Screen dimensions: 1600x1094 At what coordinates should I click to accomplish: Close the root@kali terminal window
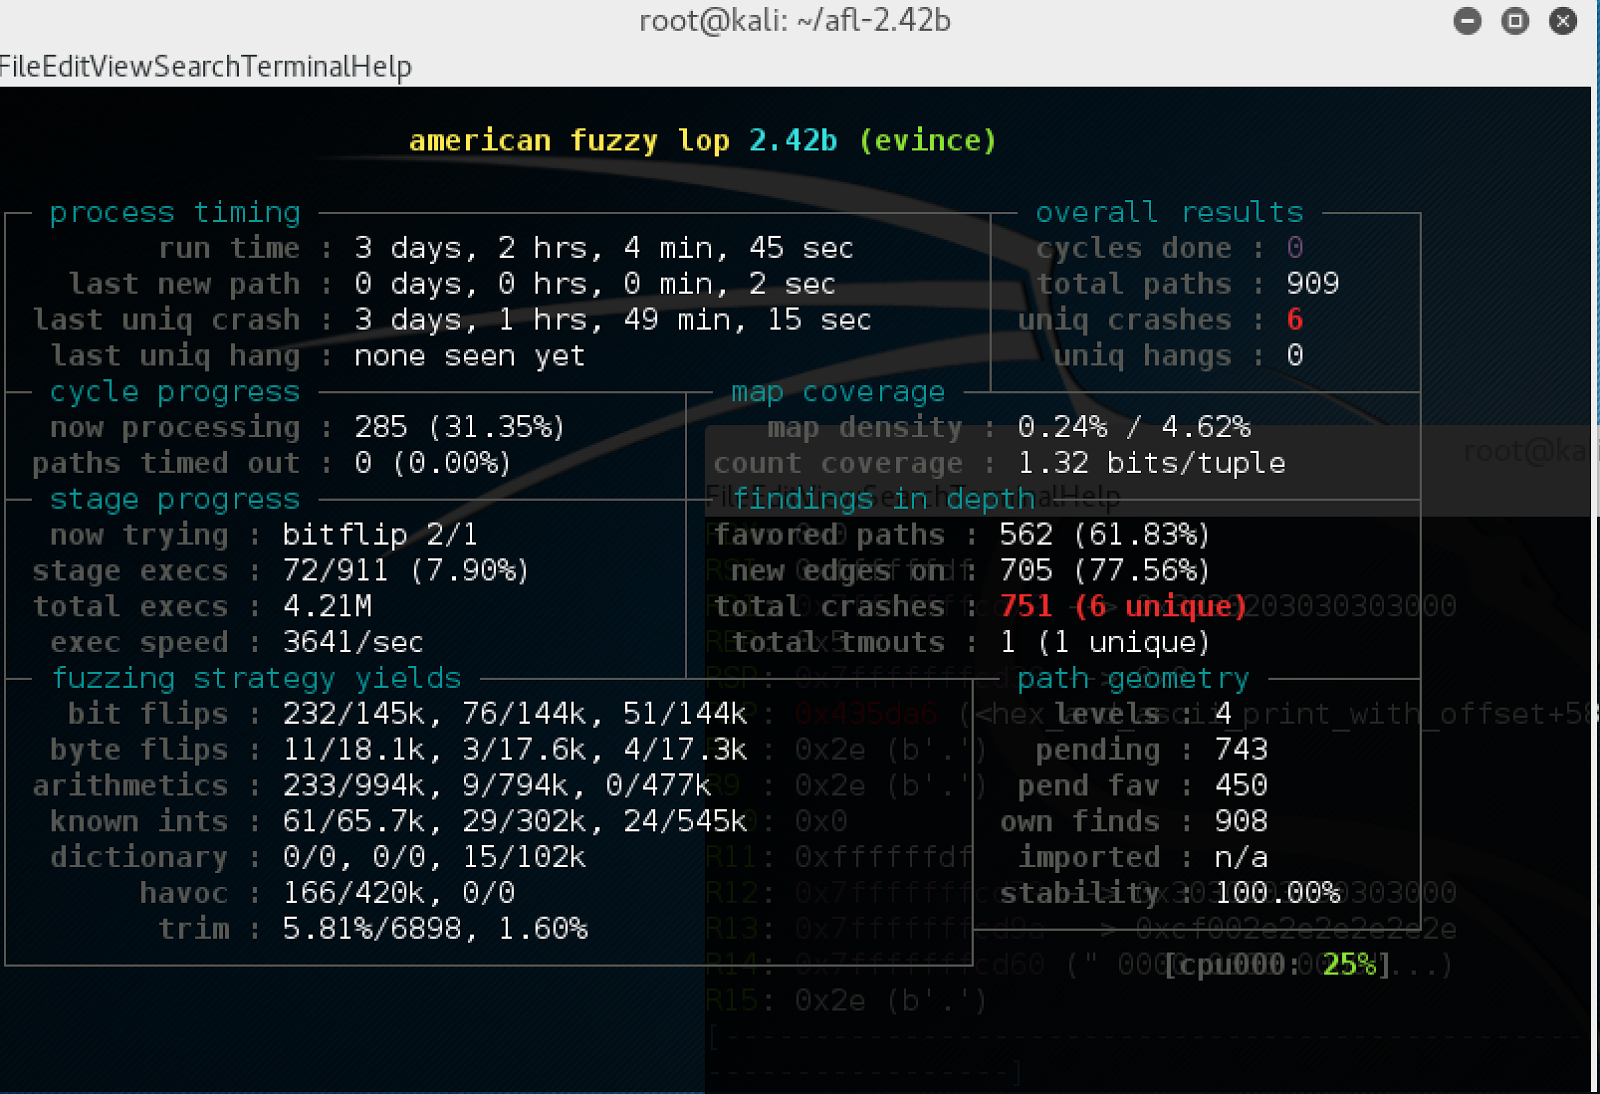point(1563,21)
